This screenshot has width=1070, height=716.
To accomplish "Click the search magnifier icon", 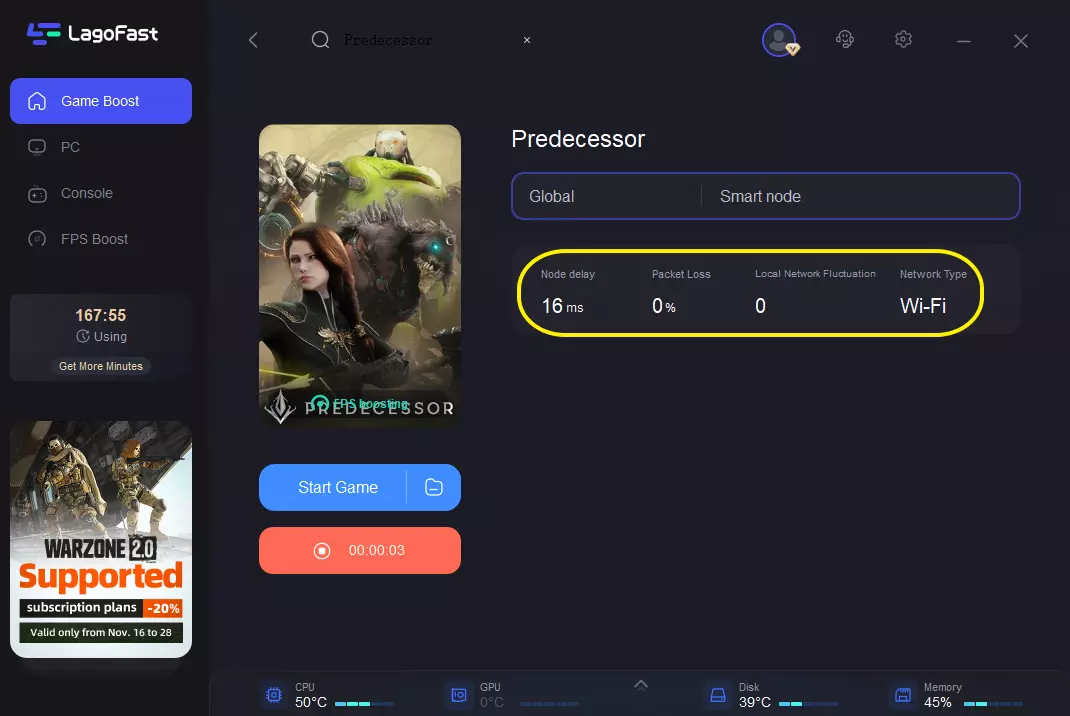I will (320, 40).
